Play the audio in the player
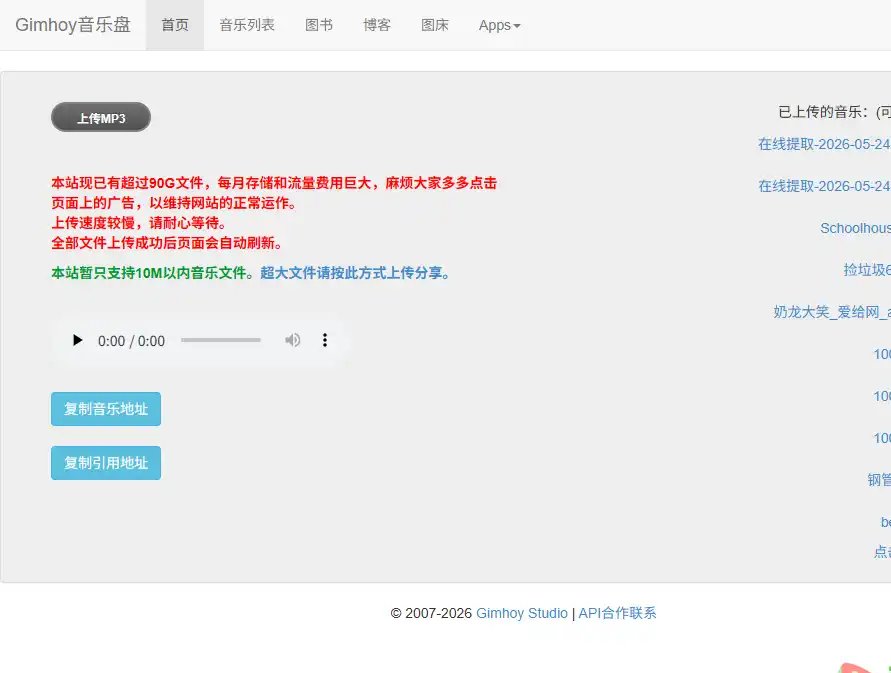 pos(77,340)
